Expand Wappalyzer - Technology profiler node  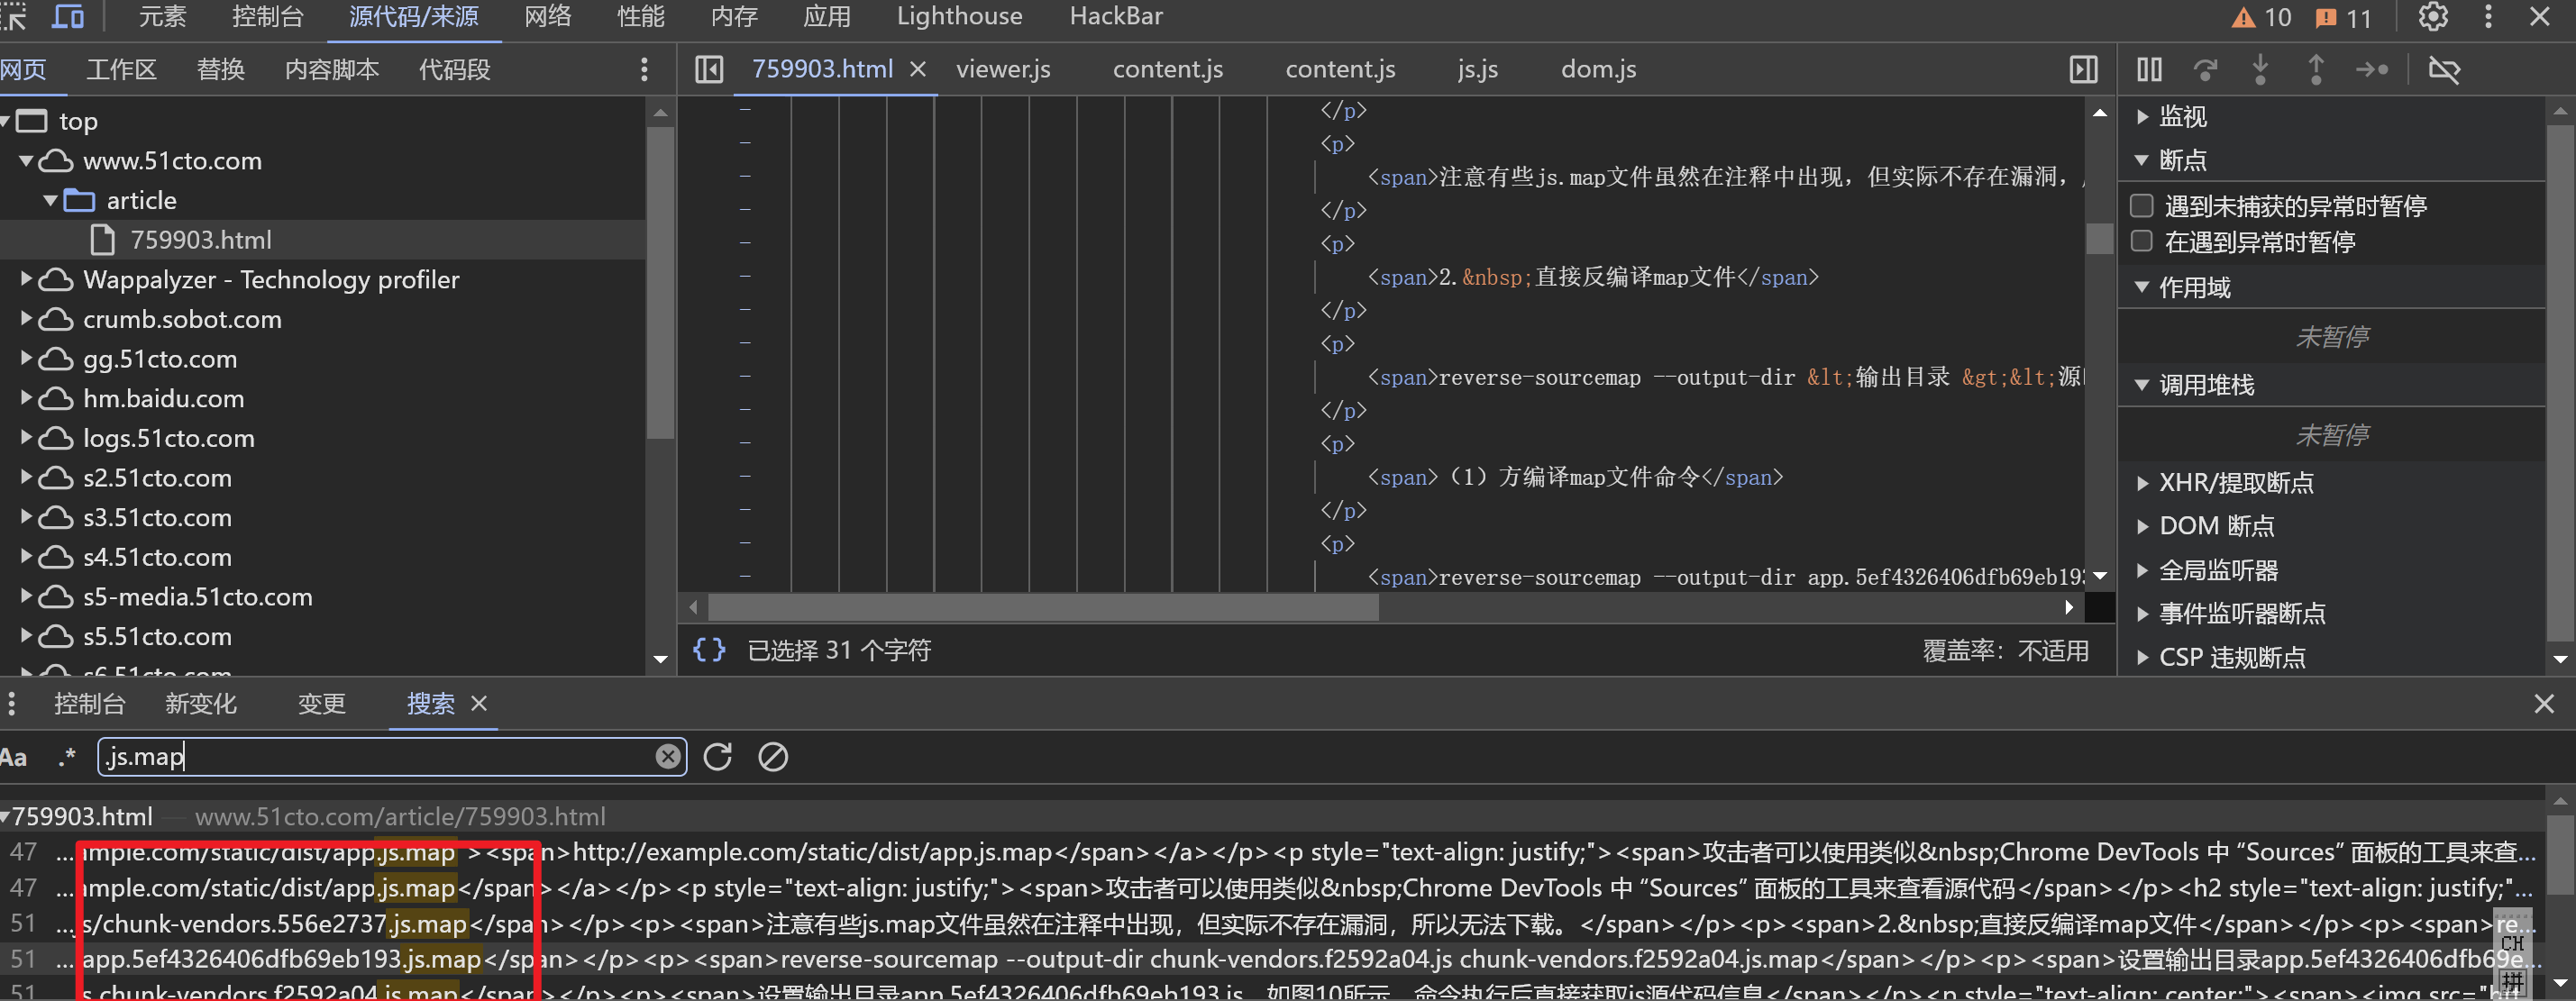pyautogui.click(x=27, y=280)
